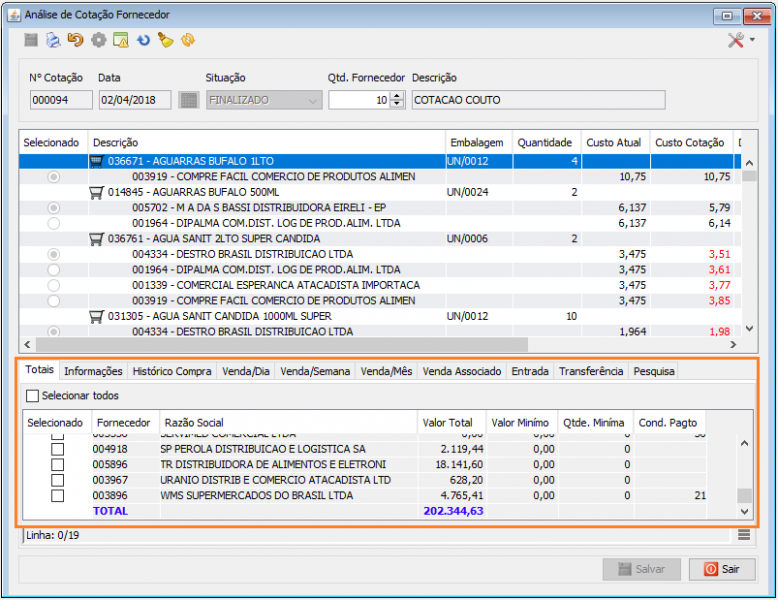Image resolution: width=778 pixels, height=600 pixels.
Task: Click the Custo Cotação column header
Action: pos(689,143)
